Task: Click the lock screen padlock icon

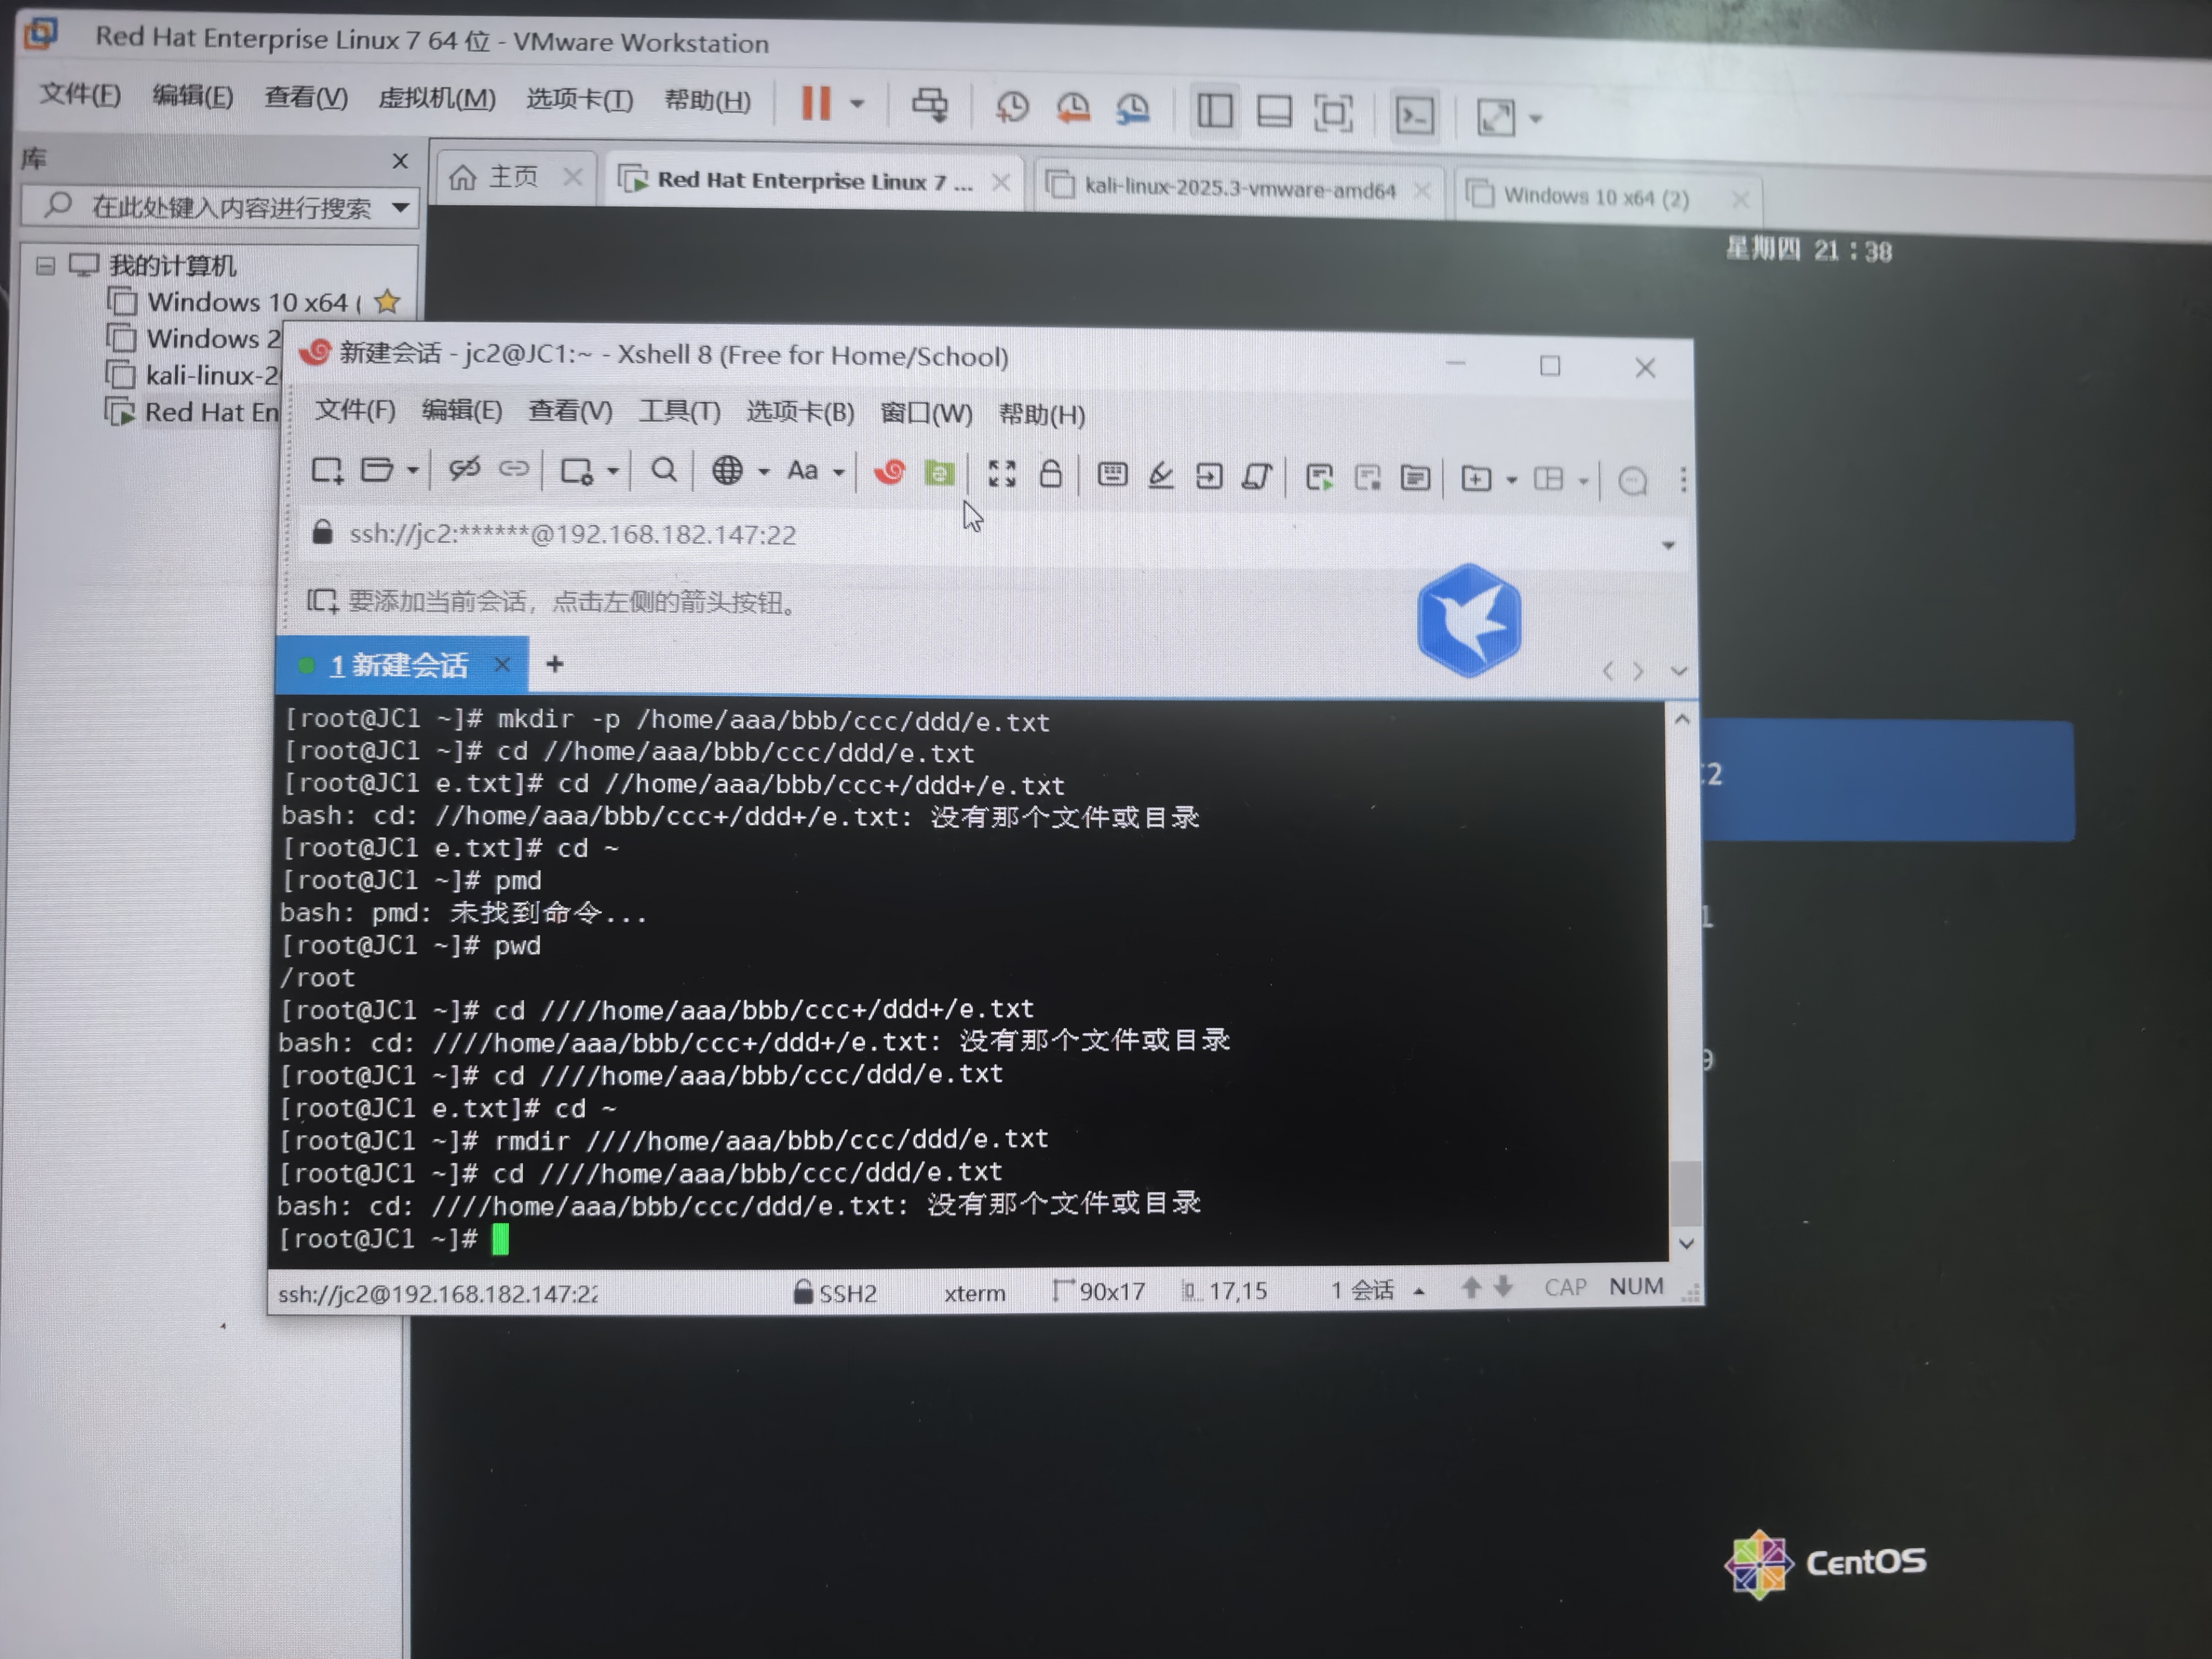Action: click(x=1050, y=474)
